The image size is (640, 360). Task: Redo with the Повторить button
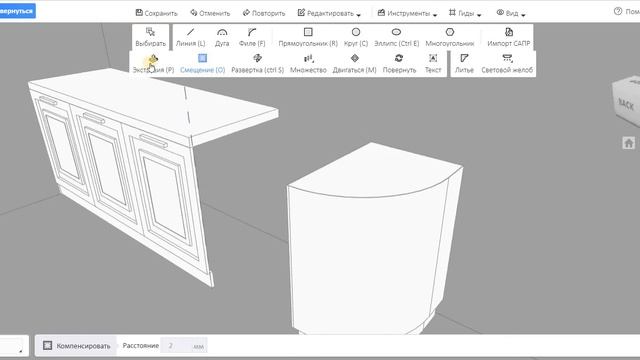click(x=264, y=13)
